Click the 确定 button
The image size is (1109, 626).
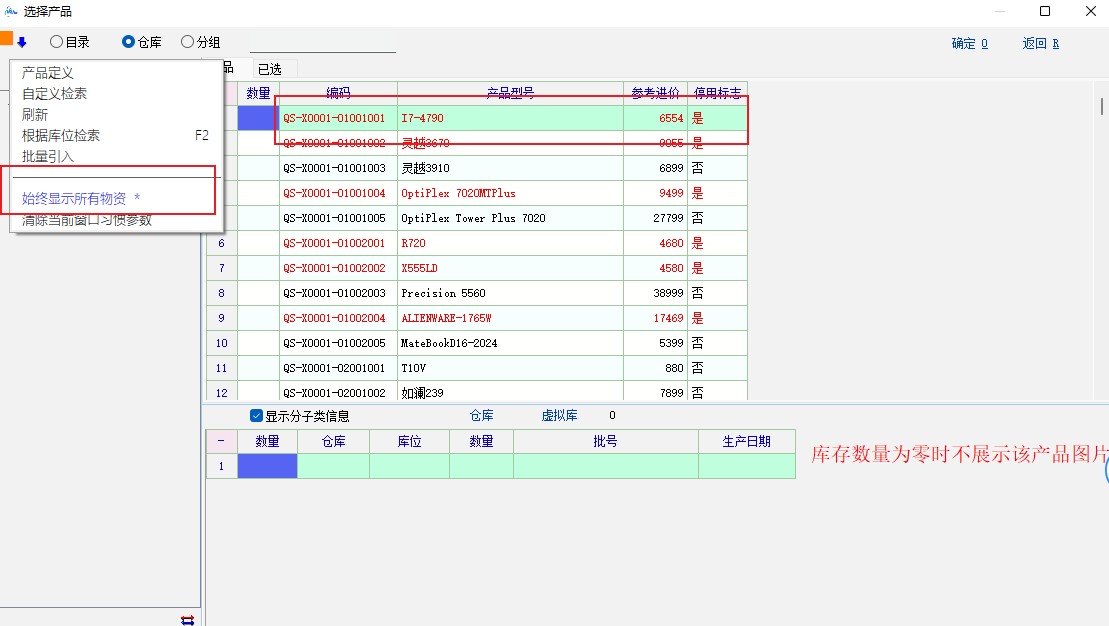[x=969, y=43]
